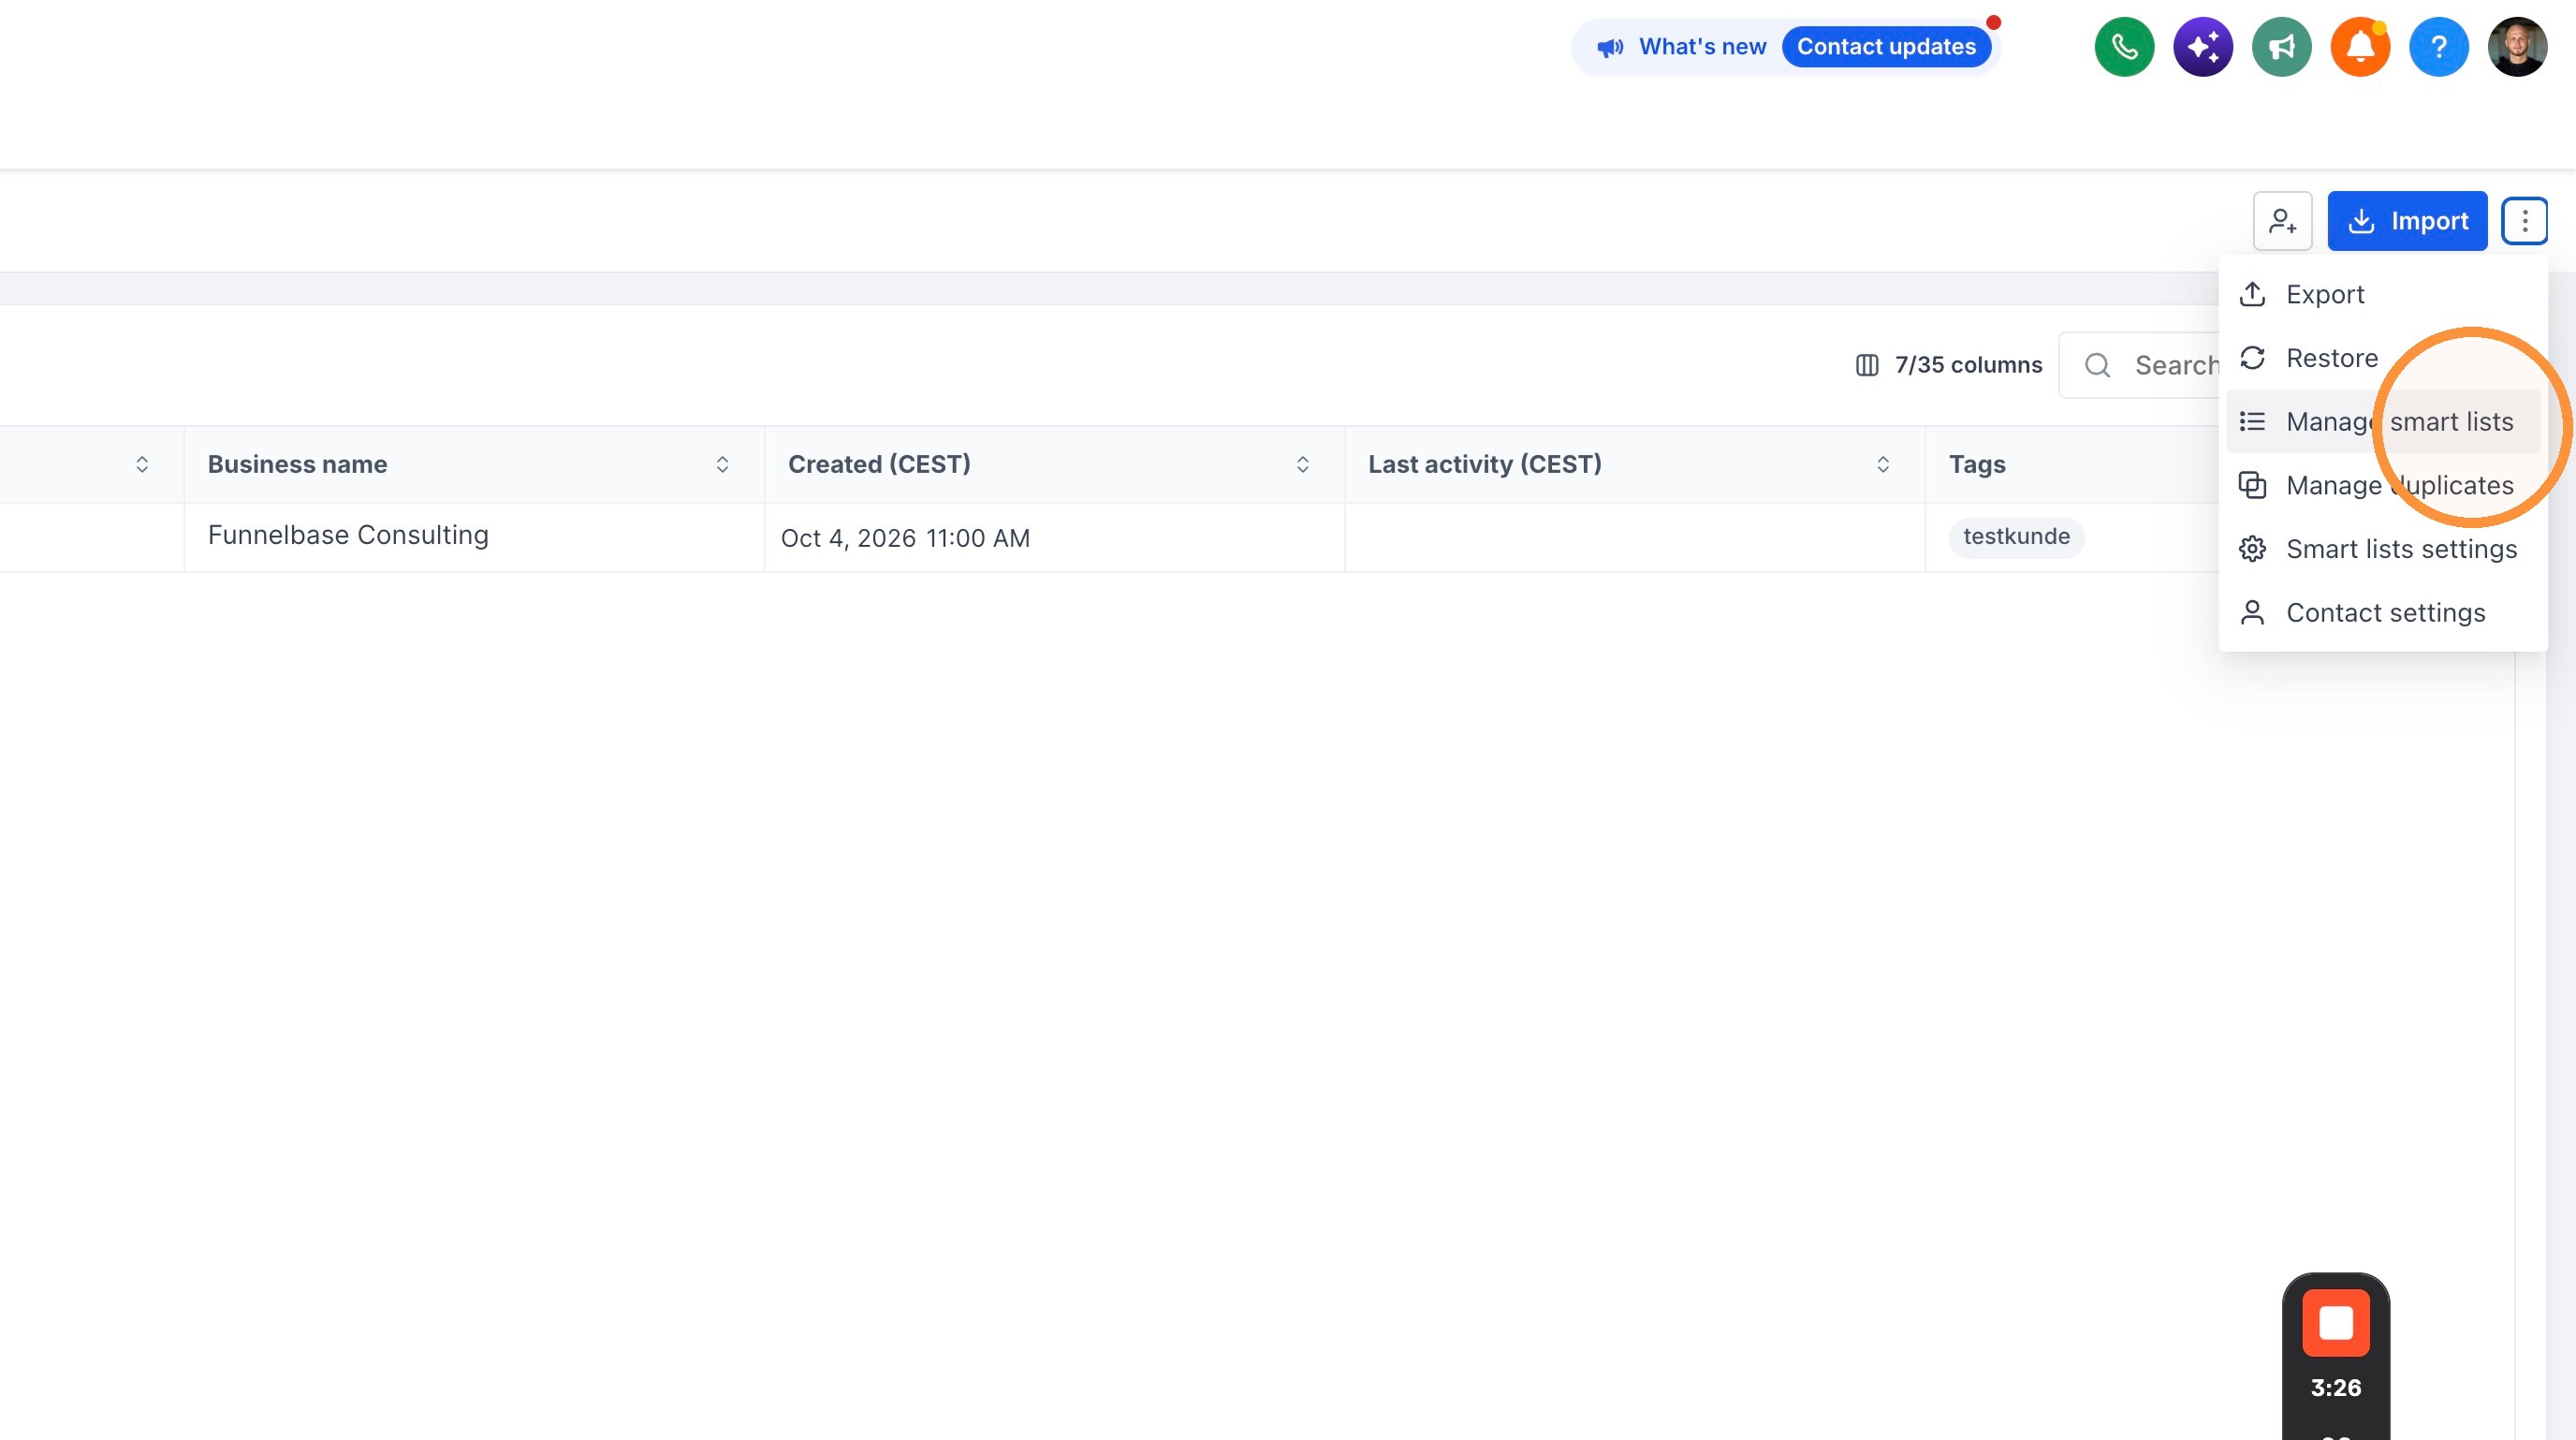The image size is (2576, 1440).
Task: Open the green phone dialer icon
Action: pos(2124,47)
